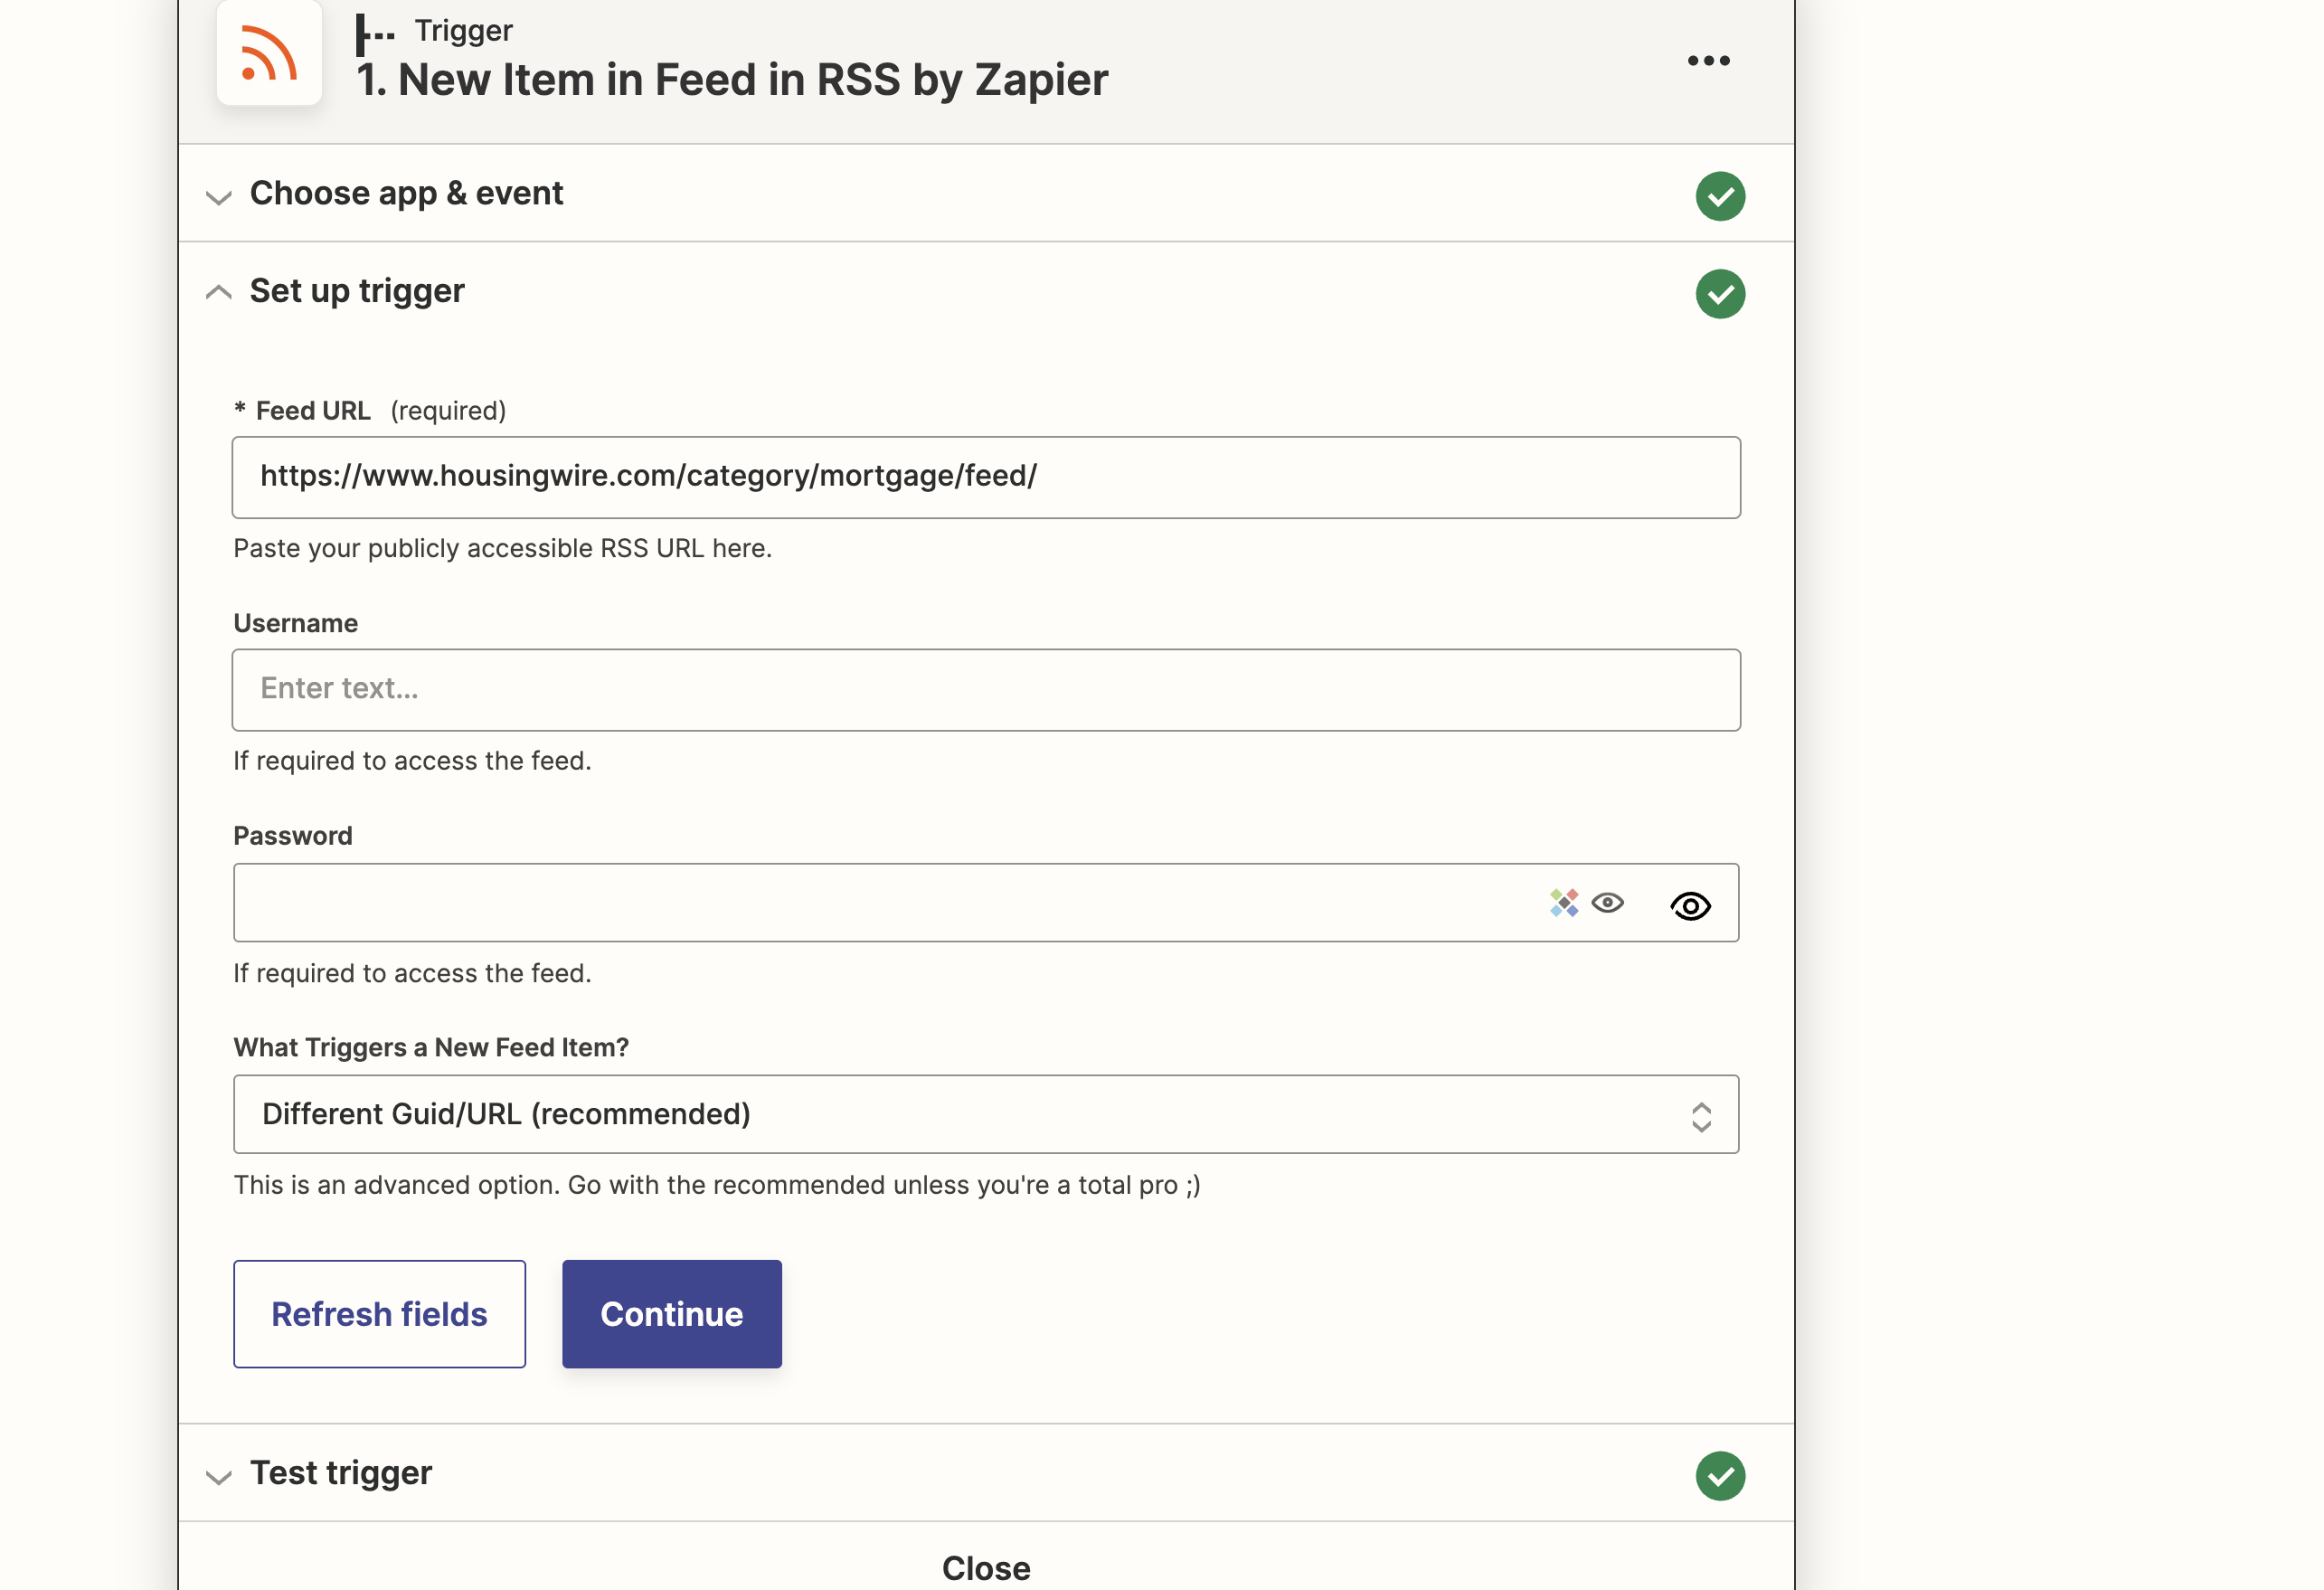Click the colorful password manager icon in Password field

(x=1564, y=903)
